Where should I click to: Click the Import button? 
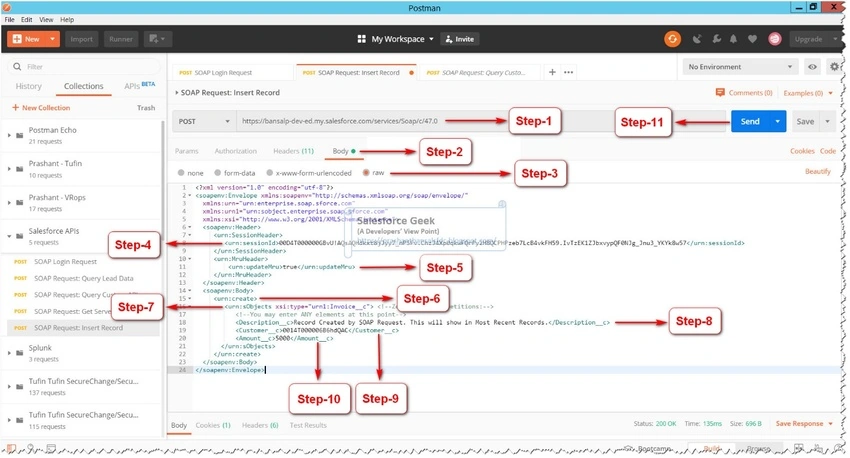(81, 39)
